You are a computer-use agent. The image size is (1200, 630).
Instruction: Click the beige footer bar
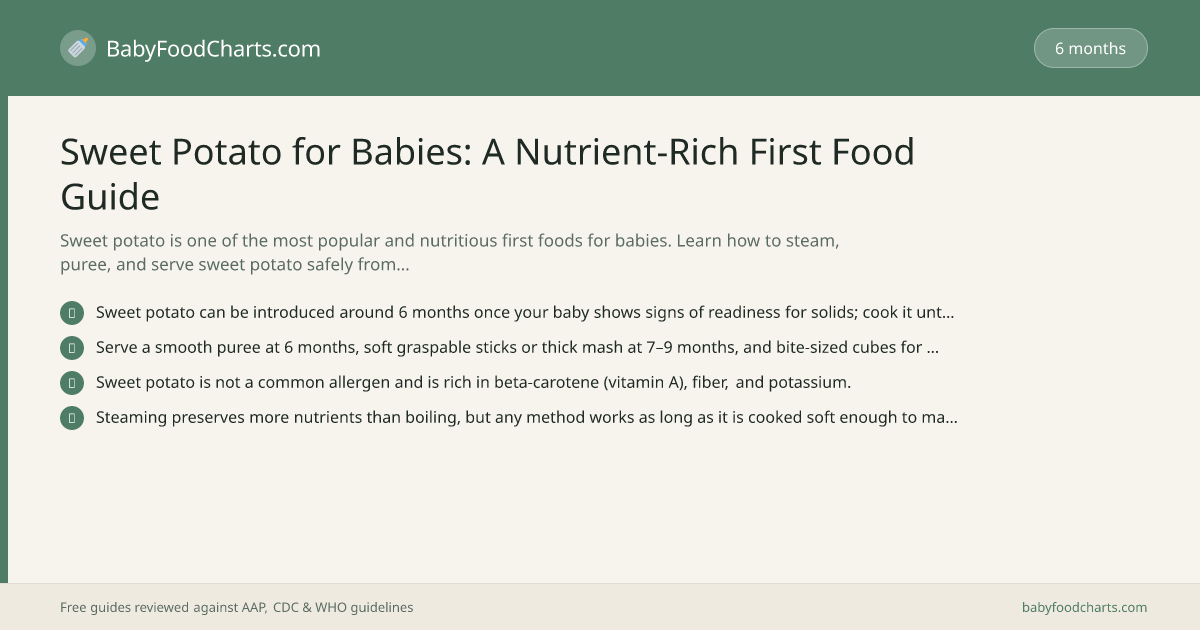coord(600,607)
